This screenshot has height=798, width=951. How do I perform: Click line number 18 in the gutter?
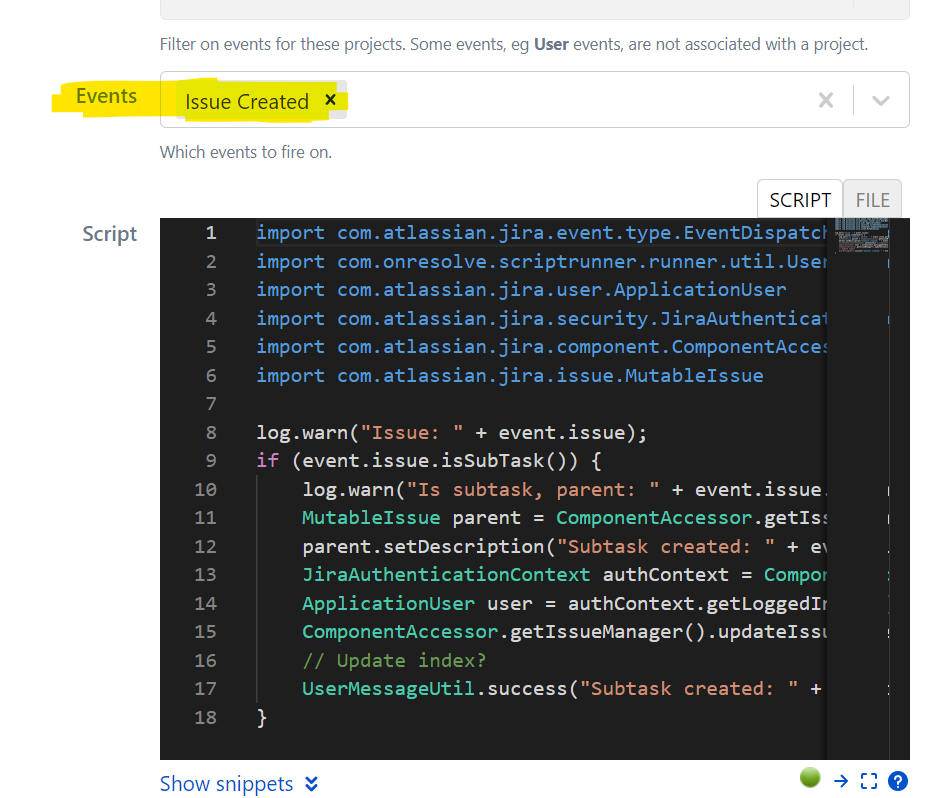206,717
